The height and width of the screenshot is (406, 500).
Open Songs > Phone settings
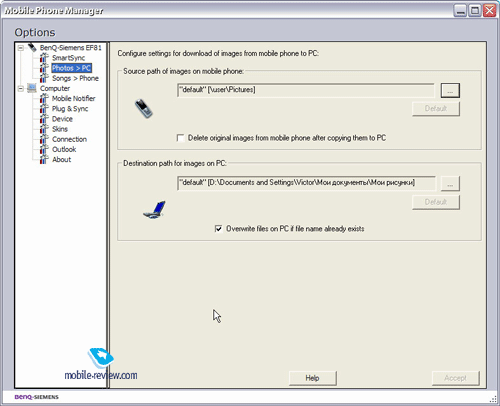coord(75,78)
